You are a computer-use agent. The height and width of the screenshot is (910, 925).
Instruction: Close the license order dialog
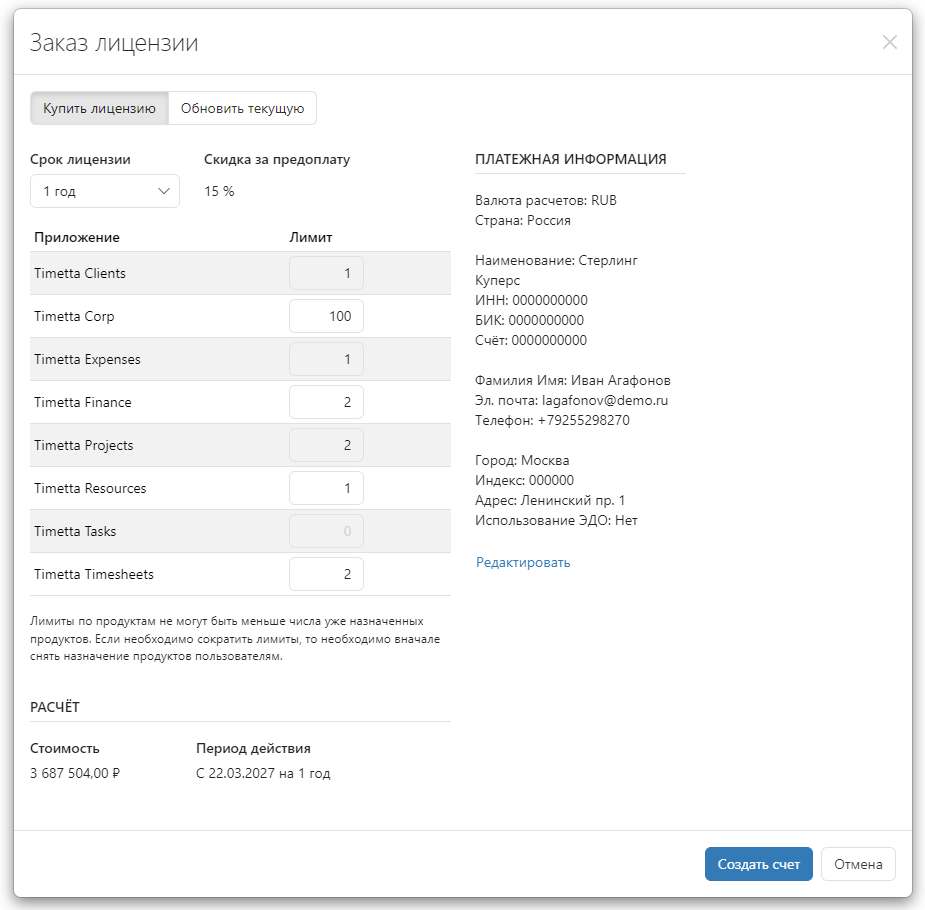(x=889, y=42)
